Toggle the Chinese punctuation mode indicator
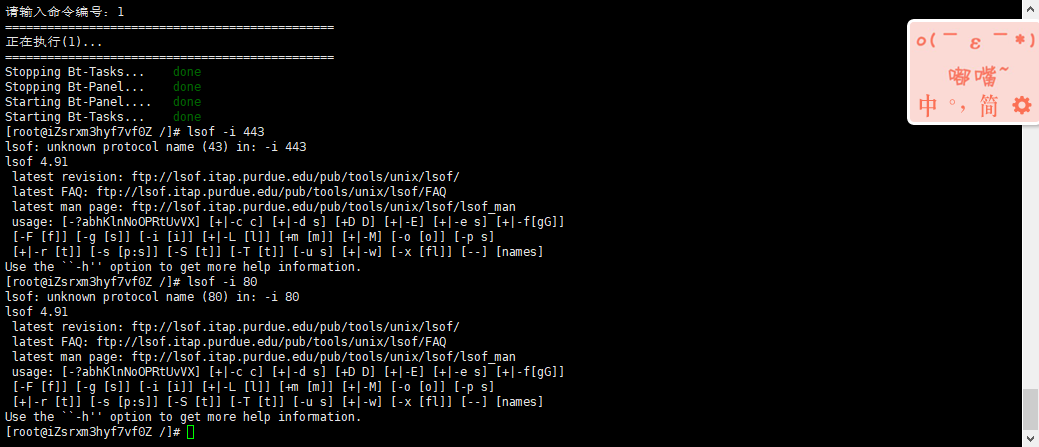Screen dimensions: 1039x447 pyautogui.click(x=957, y=105)
